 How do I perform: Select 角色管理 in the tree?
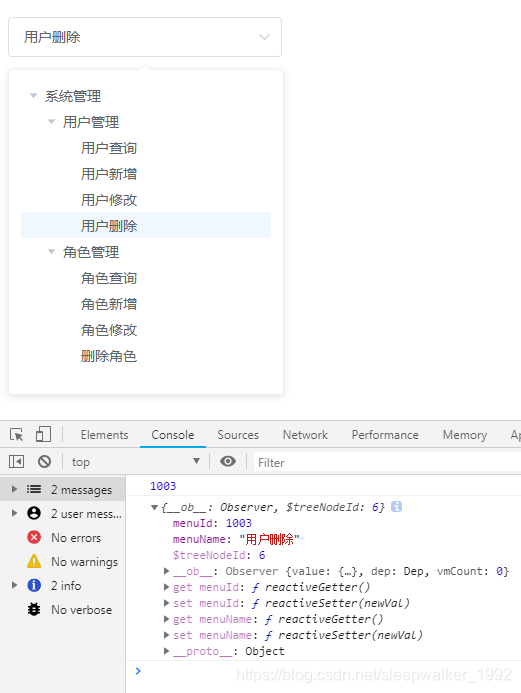91,252
